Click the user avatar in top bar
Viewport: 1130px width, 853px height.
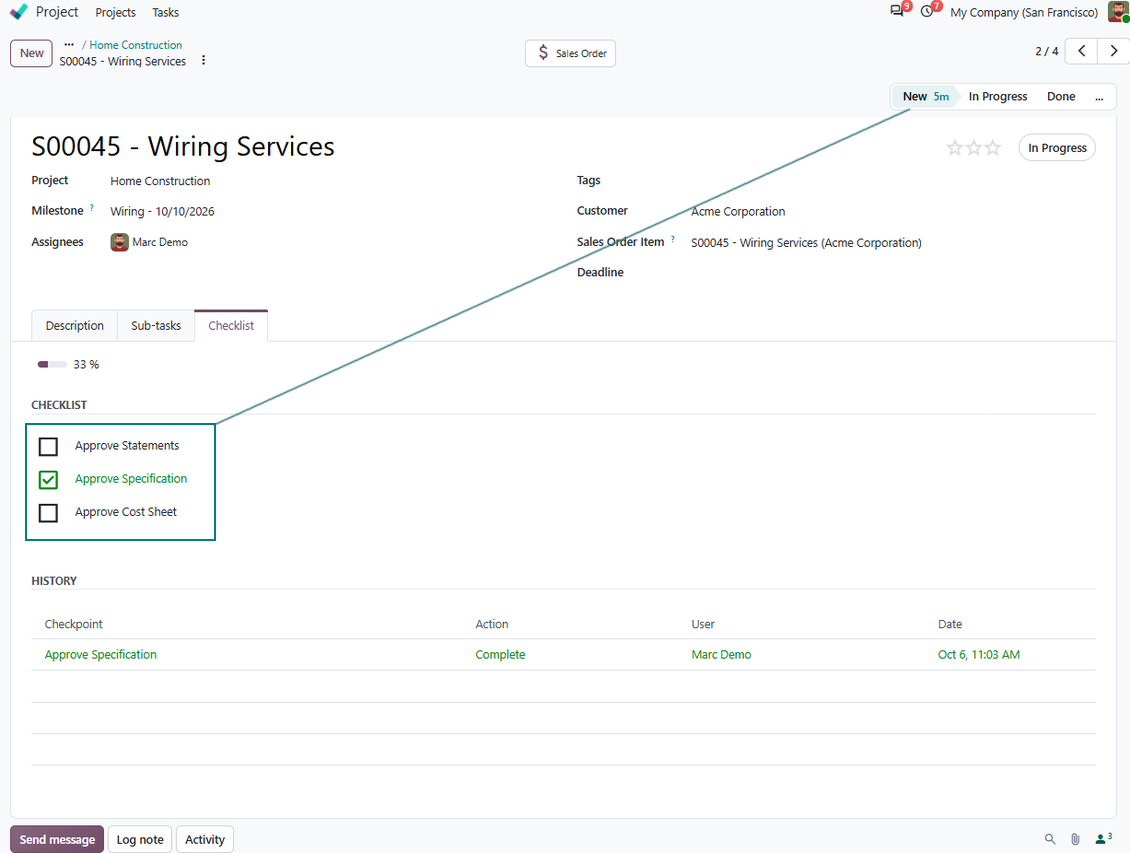click(1118, 12)
